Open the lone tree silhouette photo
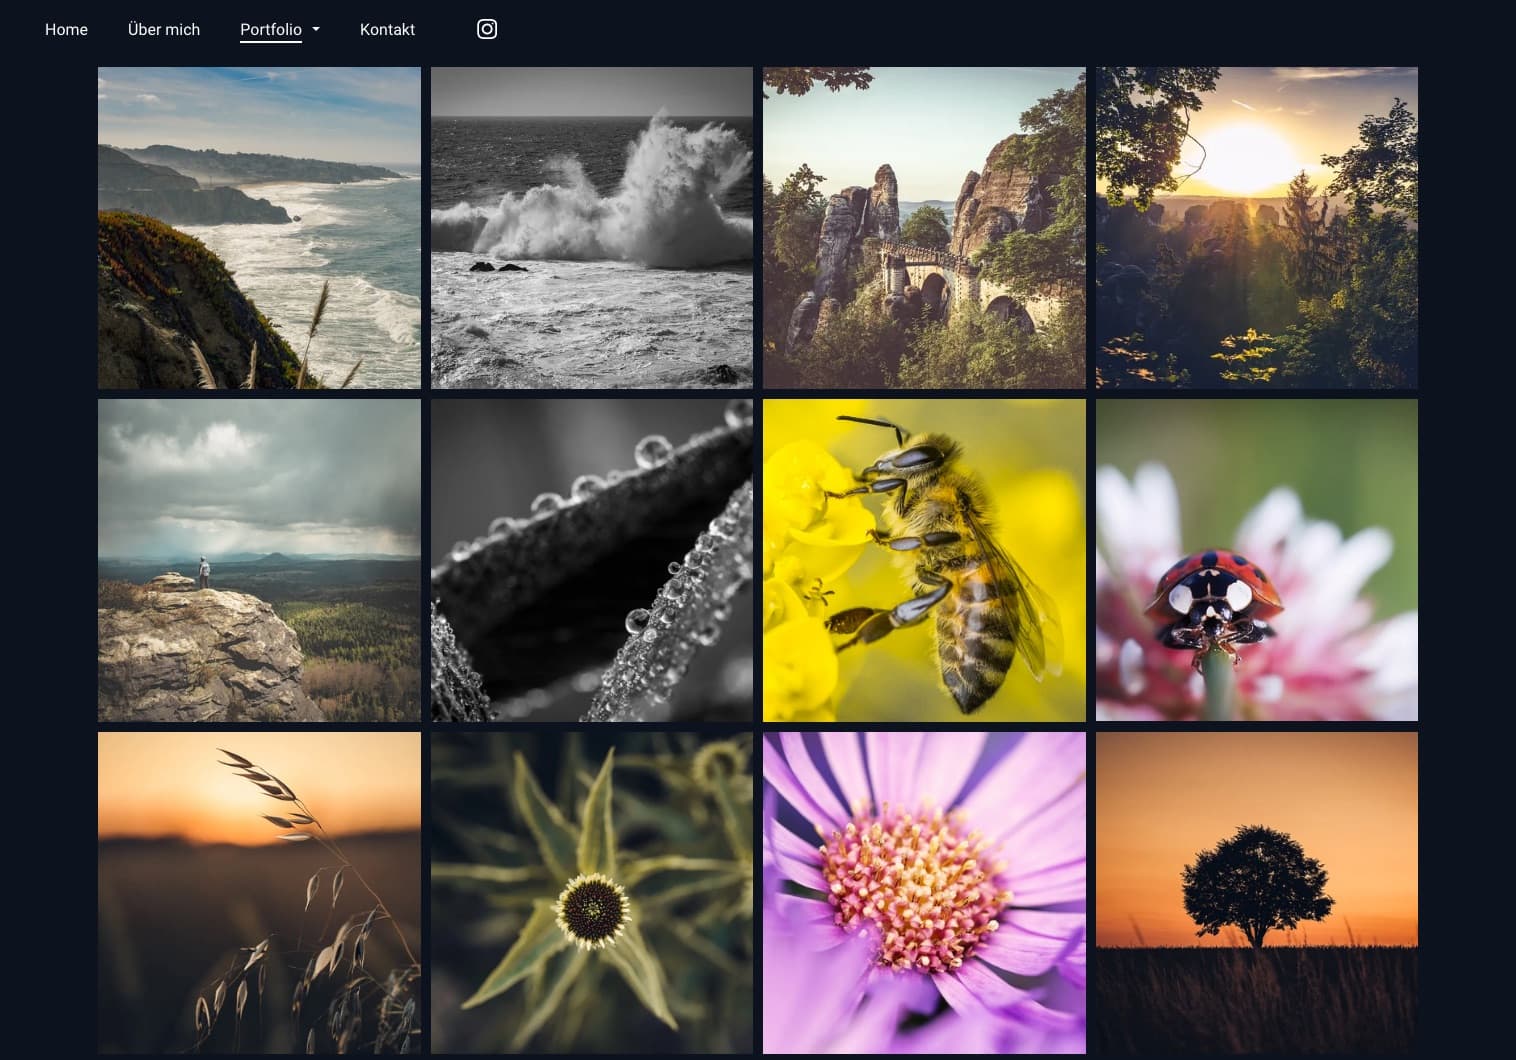 (1257, 893)
